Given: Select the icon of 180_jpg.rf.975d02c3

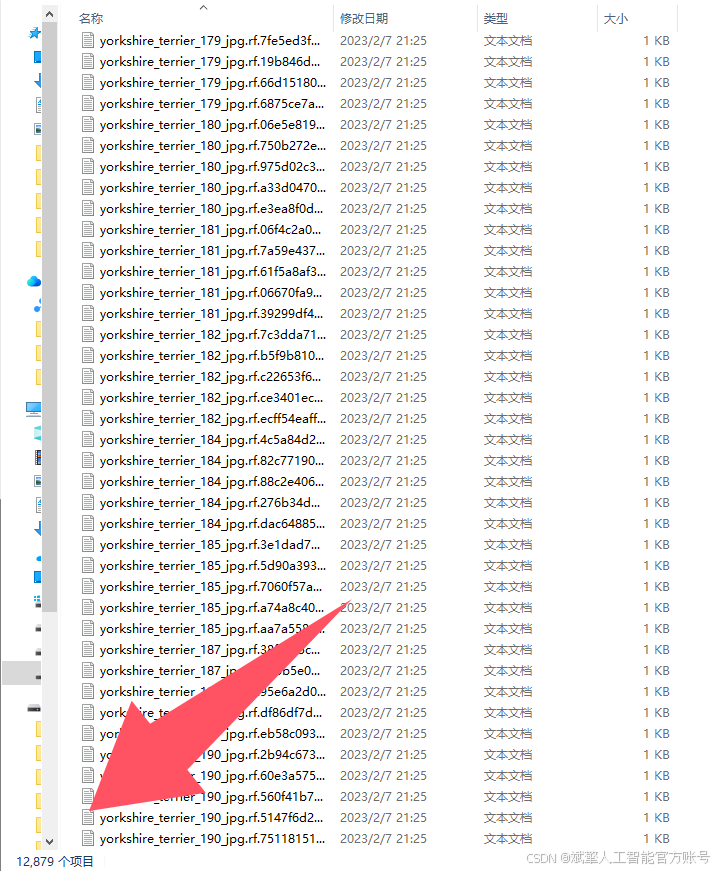Looking at the screenshot, I should pyautogui.click(x=88, y=167).
